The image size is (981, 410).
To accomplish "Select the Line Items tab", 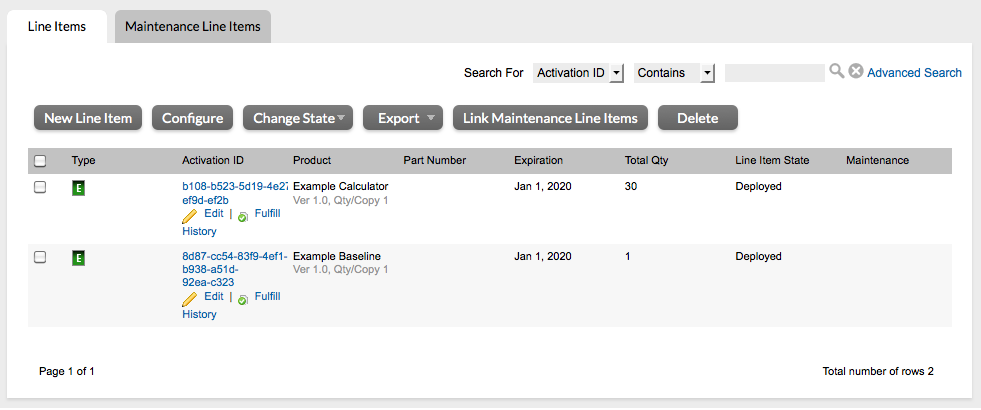I will click(56, 27).
